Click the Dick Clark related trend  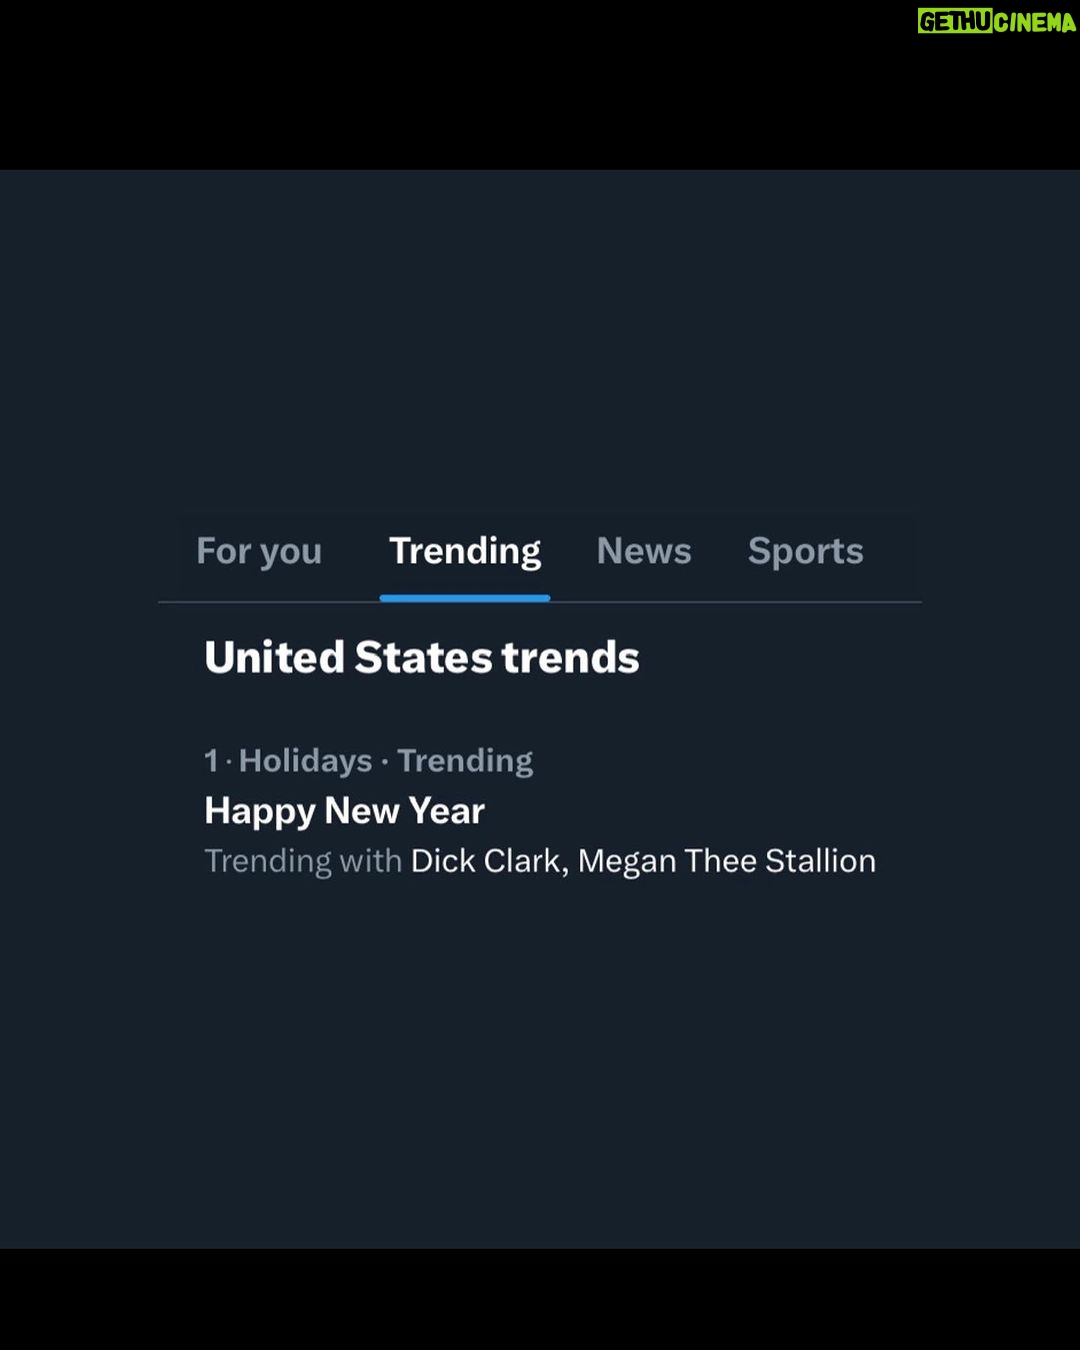point(487,861)
